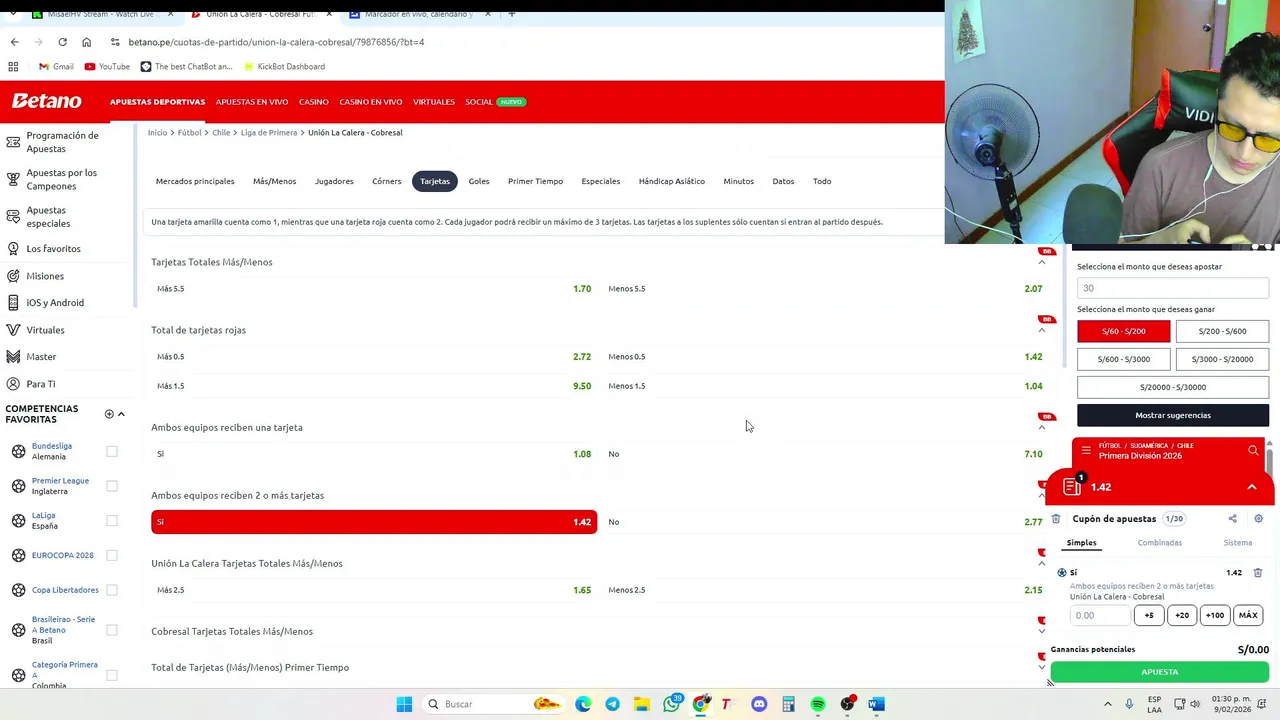Collapse bet slip with chevron at 1.42
Image resolution: width=1280 pixels, height=720 pixels.
1251,487
